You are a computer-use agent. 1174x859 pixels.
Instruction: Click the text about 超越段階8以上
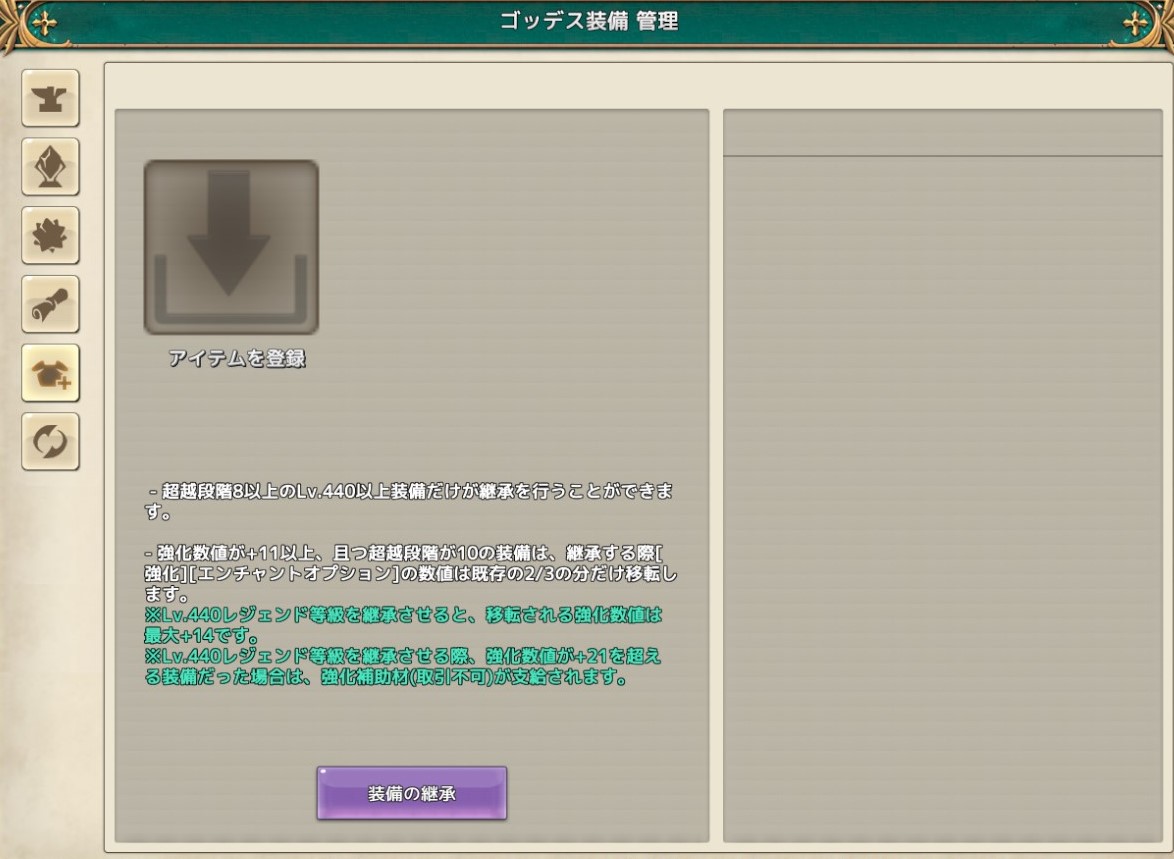410,502
